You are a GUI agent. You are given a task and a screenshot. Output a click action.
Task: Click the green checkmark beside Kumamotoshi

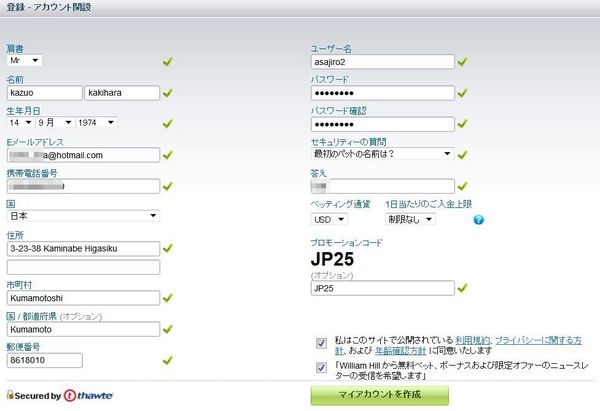click(x=168, y=298)
